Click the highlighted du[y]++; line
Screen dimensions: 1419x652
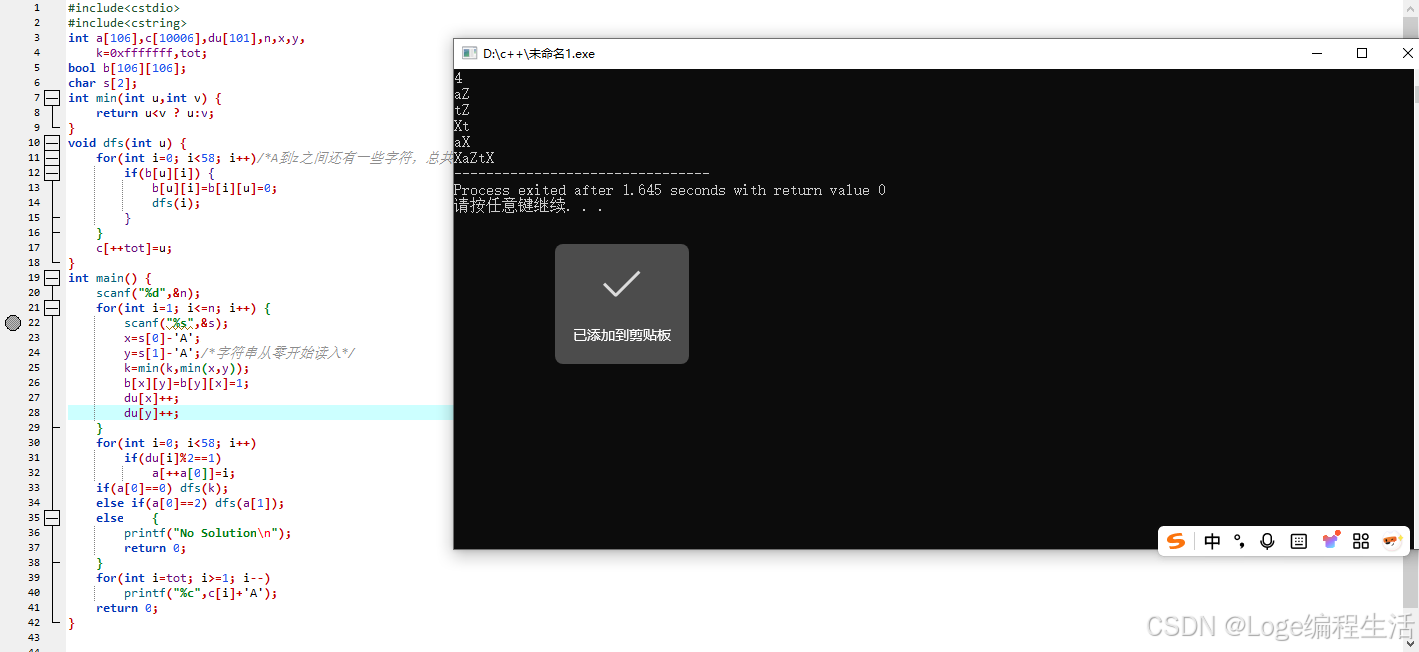pos(152,413)
